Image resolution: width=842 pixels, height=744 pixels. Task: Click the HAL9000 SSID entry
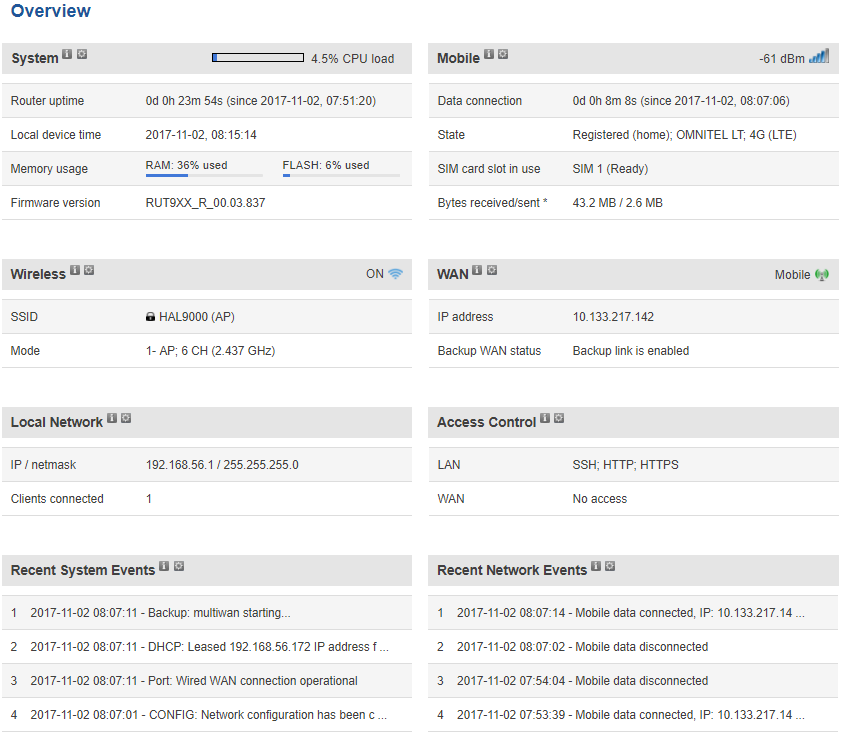point(196,317)
